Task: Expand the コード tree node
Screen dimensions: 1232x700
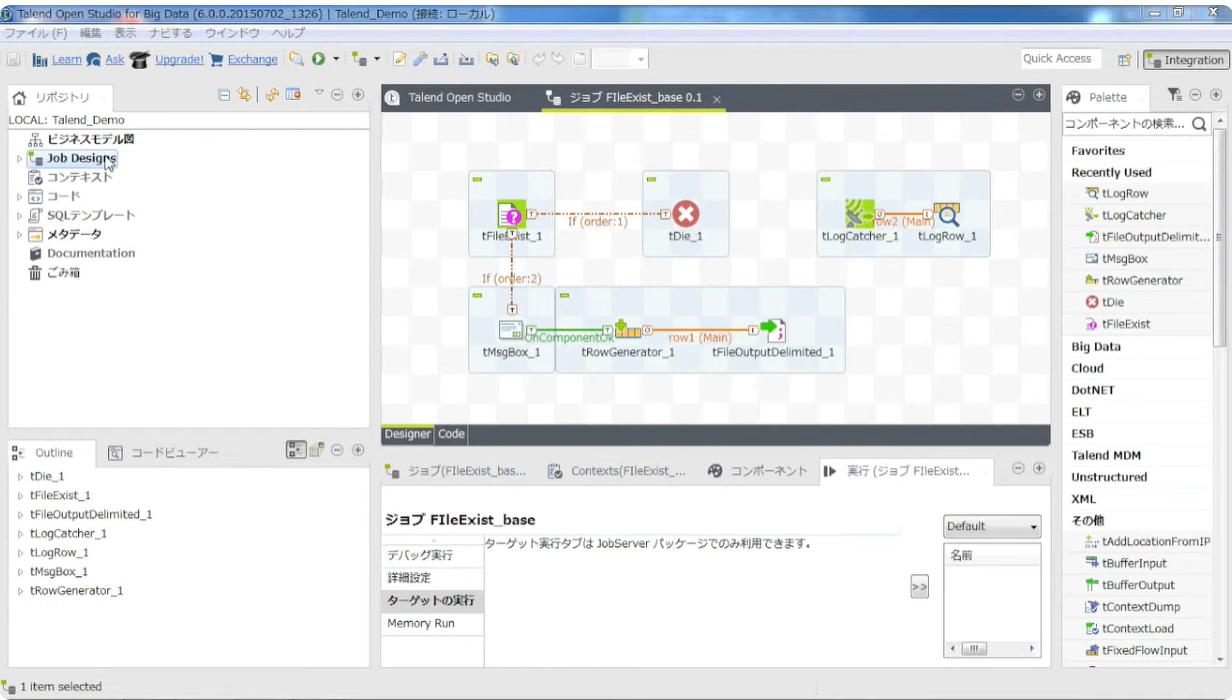Action: coord(19,197)
